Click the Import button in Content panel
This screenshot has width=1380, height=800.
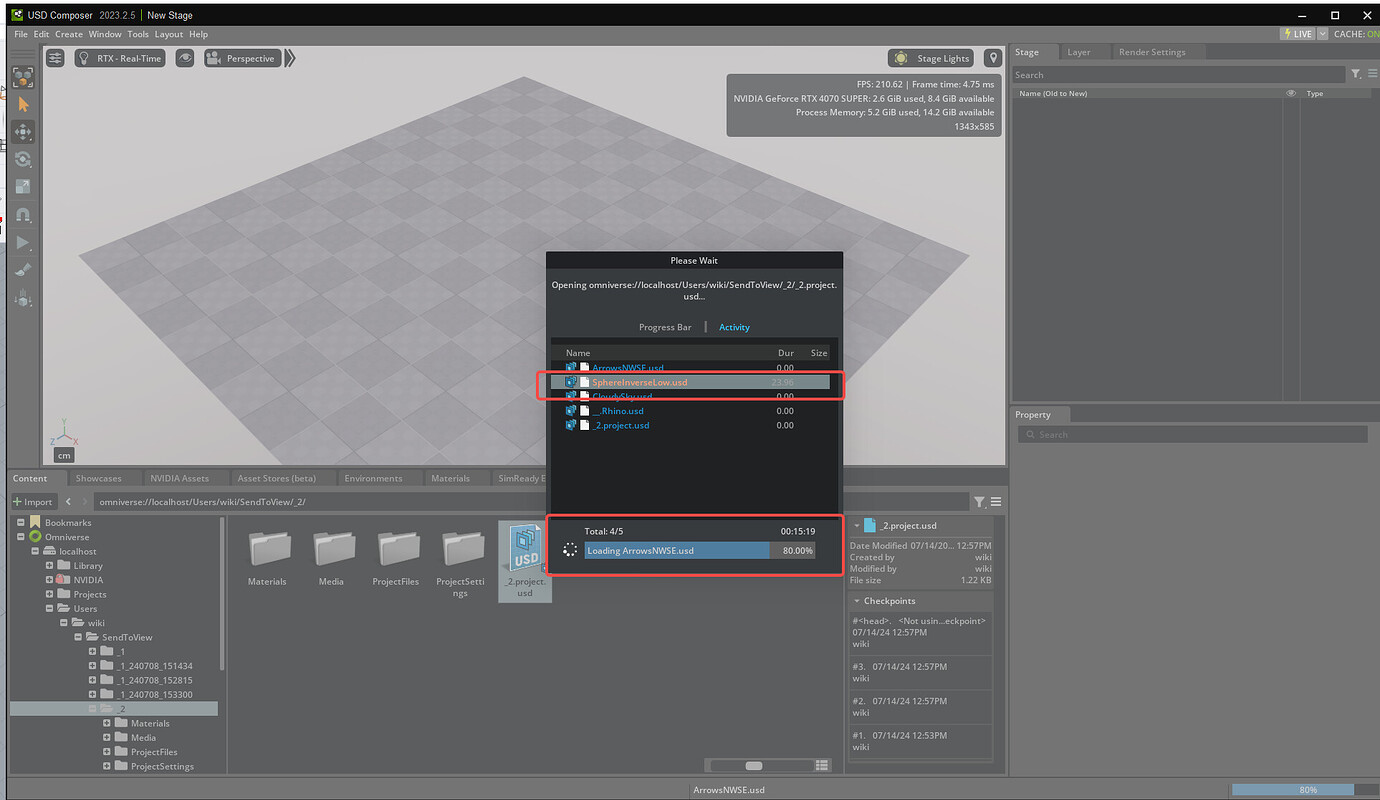pos(33,501)
